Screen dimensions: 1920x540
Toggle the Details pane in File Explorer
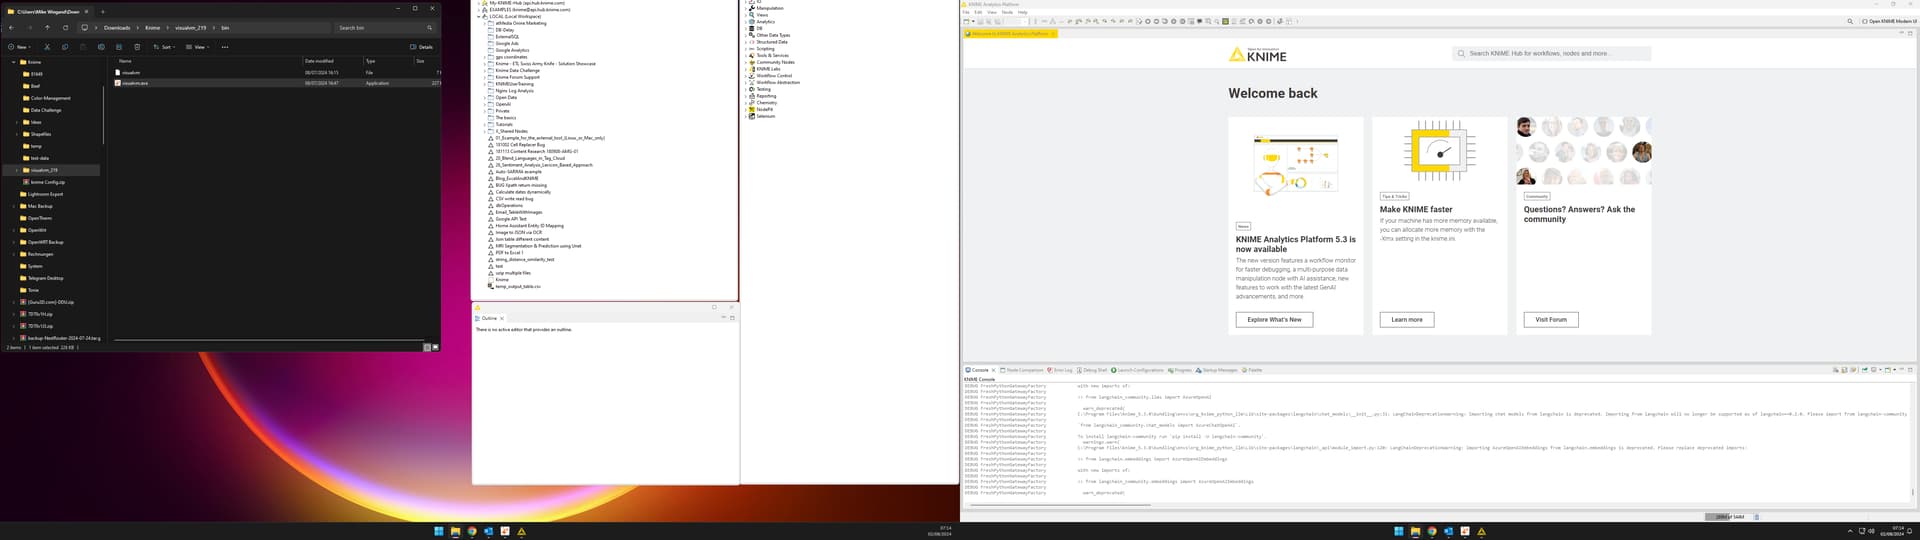click(x=421, y=47)
